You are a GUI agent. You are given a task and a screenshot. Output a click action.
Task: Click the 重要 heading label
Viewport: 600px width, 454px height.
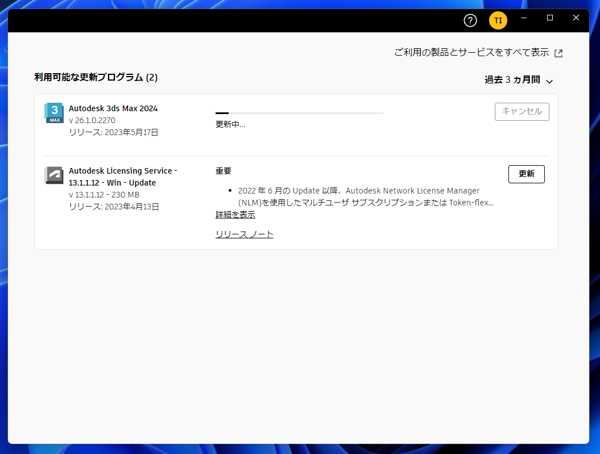coord(223,171)
